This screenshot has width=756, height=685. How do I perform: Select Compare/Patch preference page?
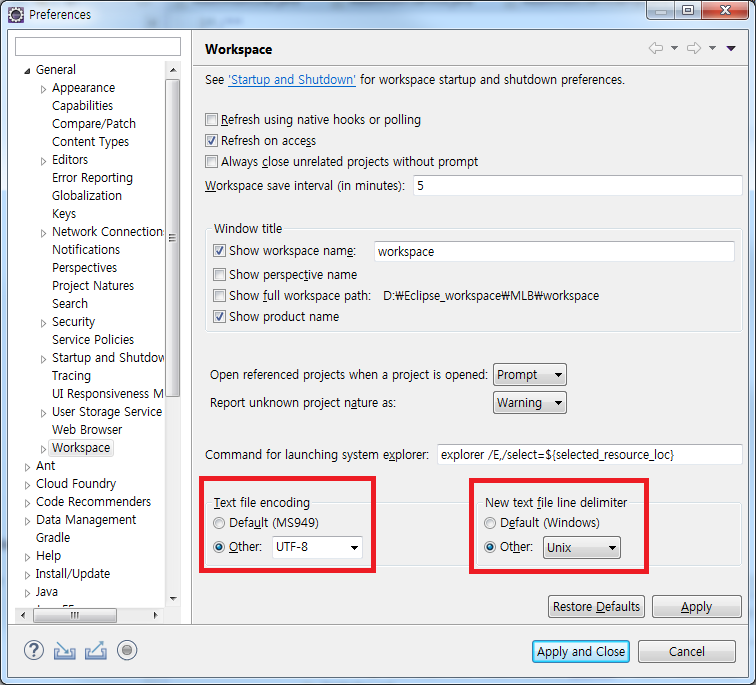tap(94, 124)
